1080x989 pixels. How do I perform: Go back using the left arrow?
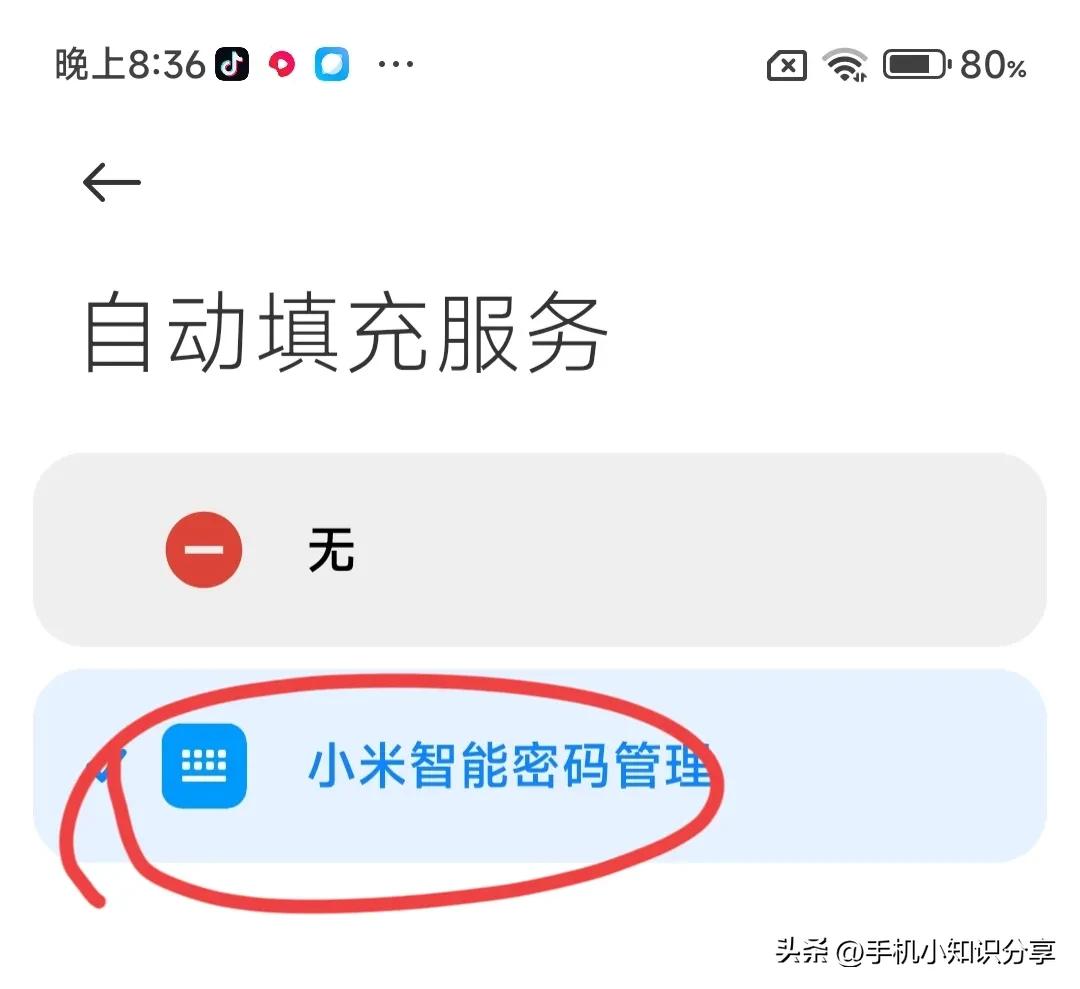112,183
